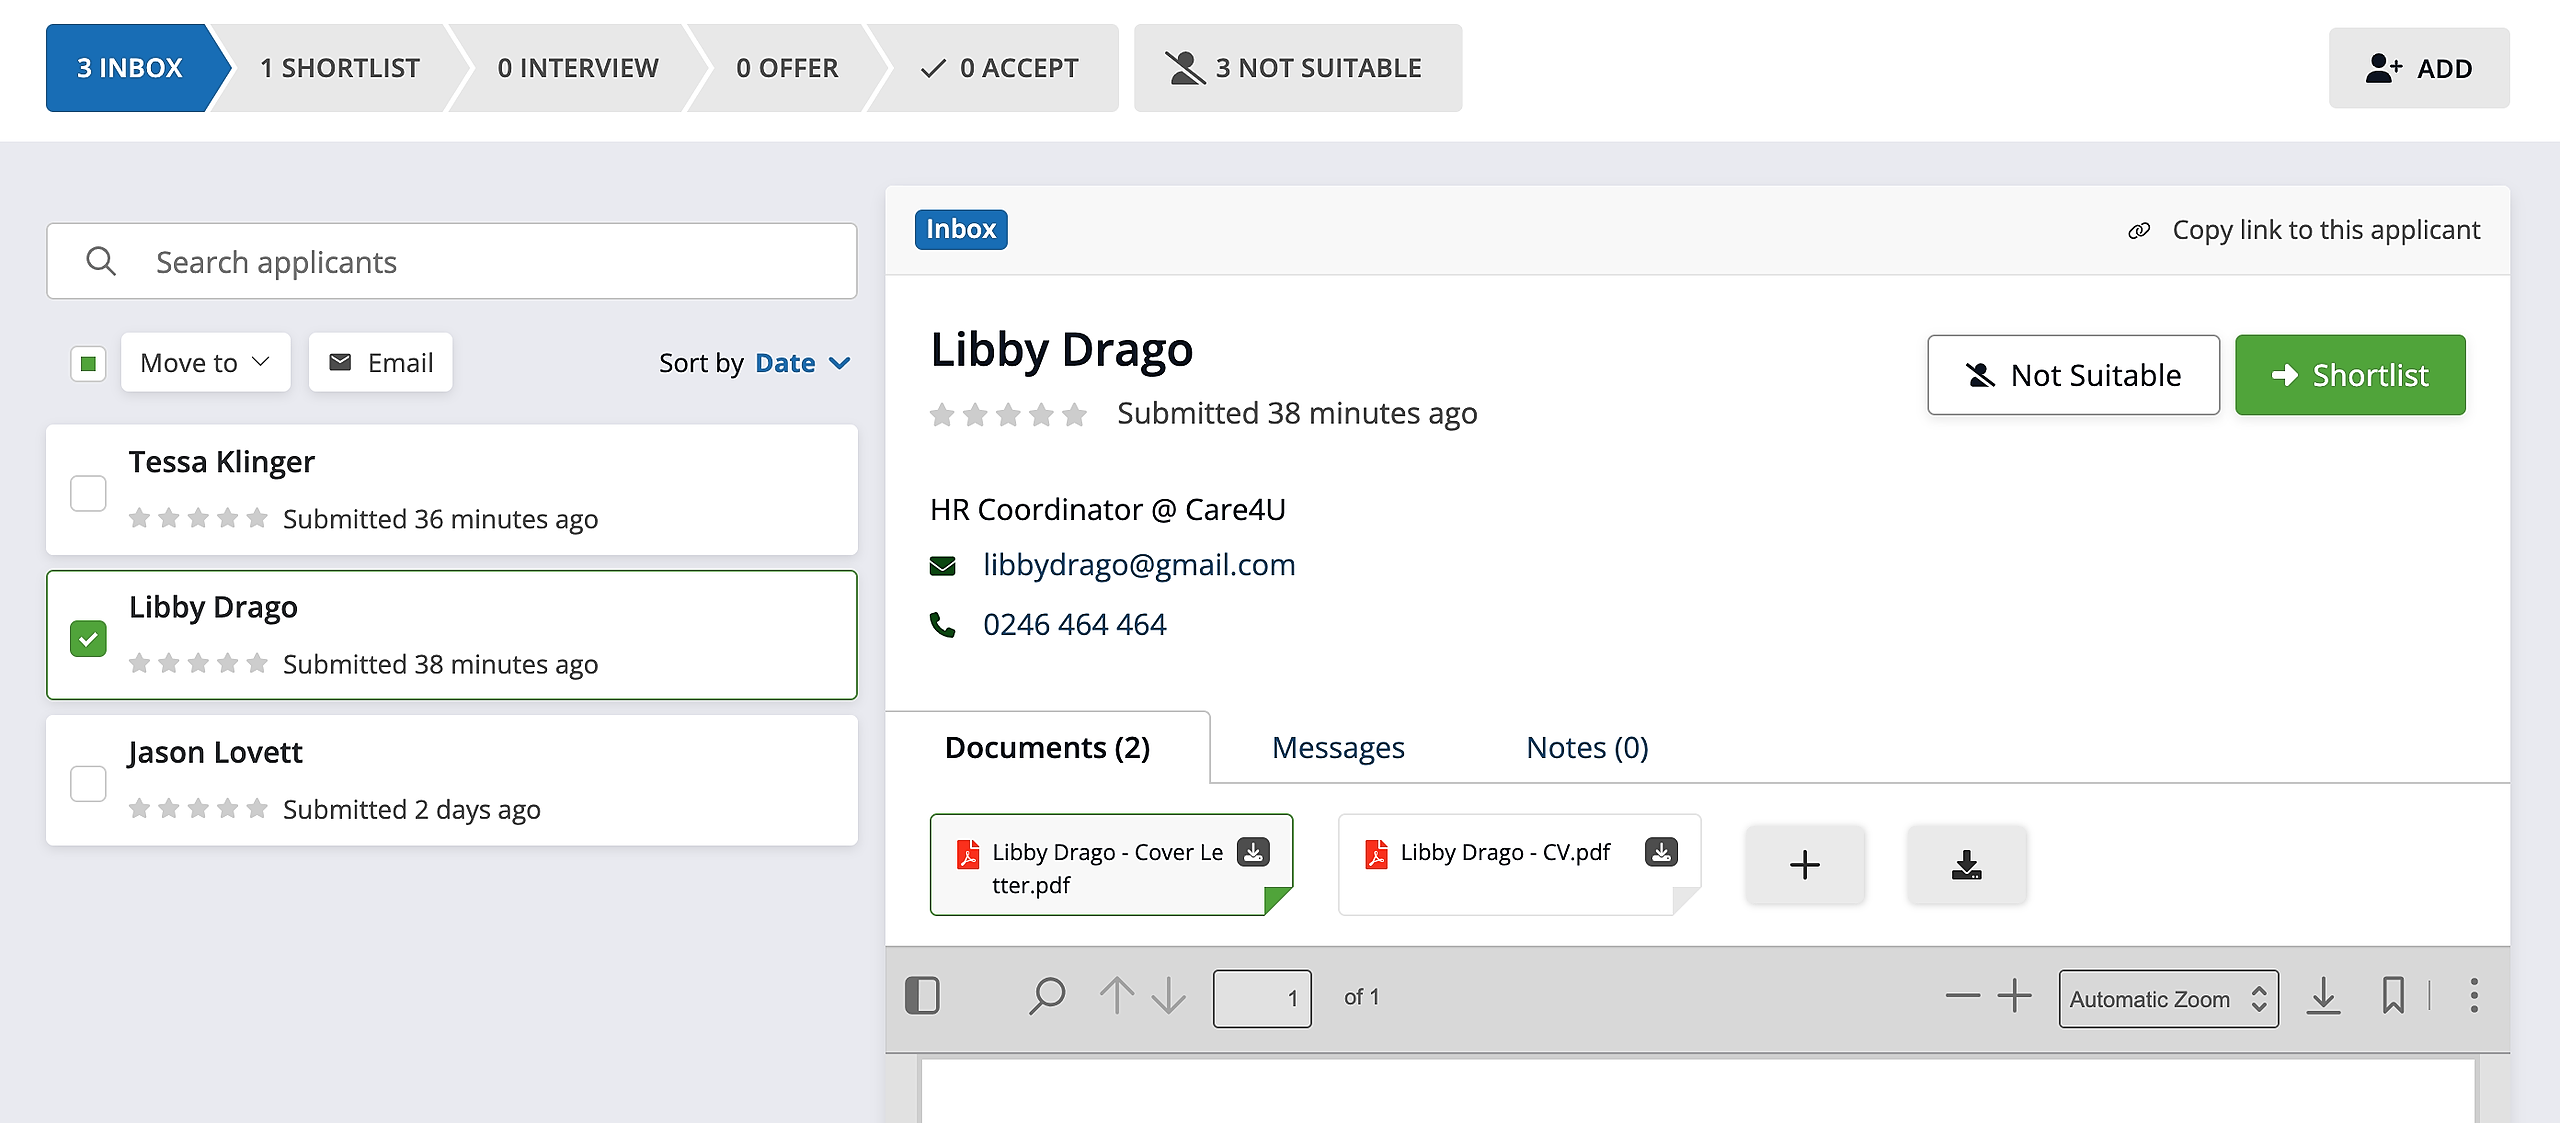Toggle the PDF viewer sidebar icon
This screenshot has width=2560, height=1123.
tap(922, 996)
